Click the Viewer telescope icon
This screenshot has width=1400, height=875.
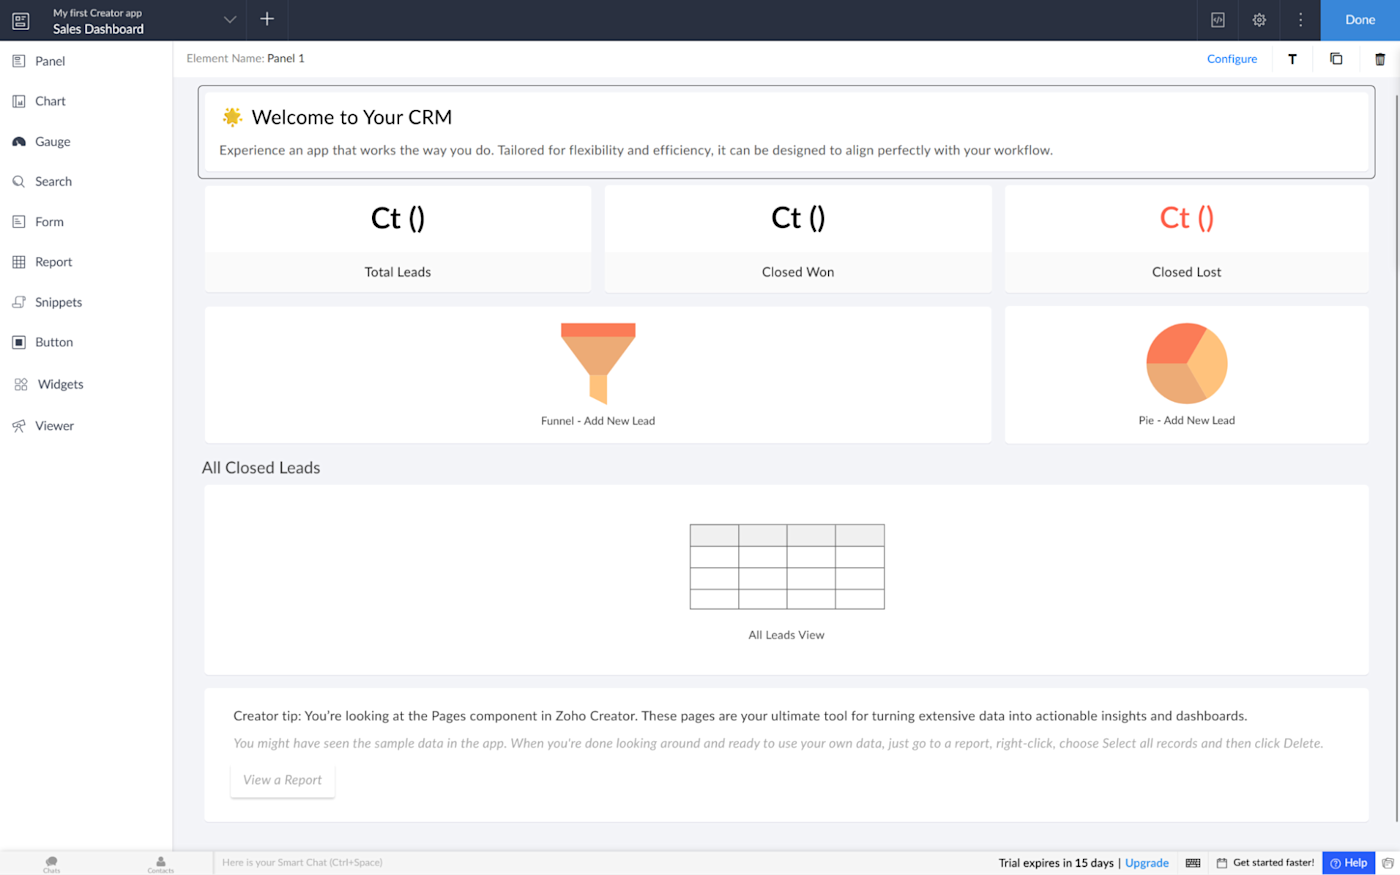point(19,426)
